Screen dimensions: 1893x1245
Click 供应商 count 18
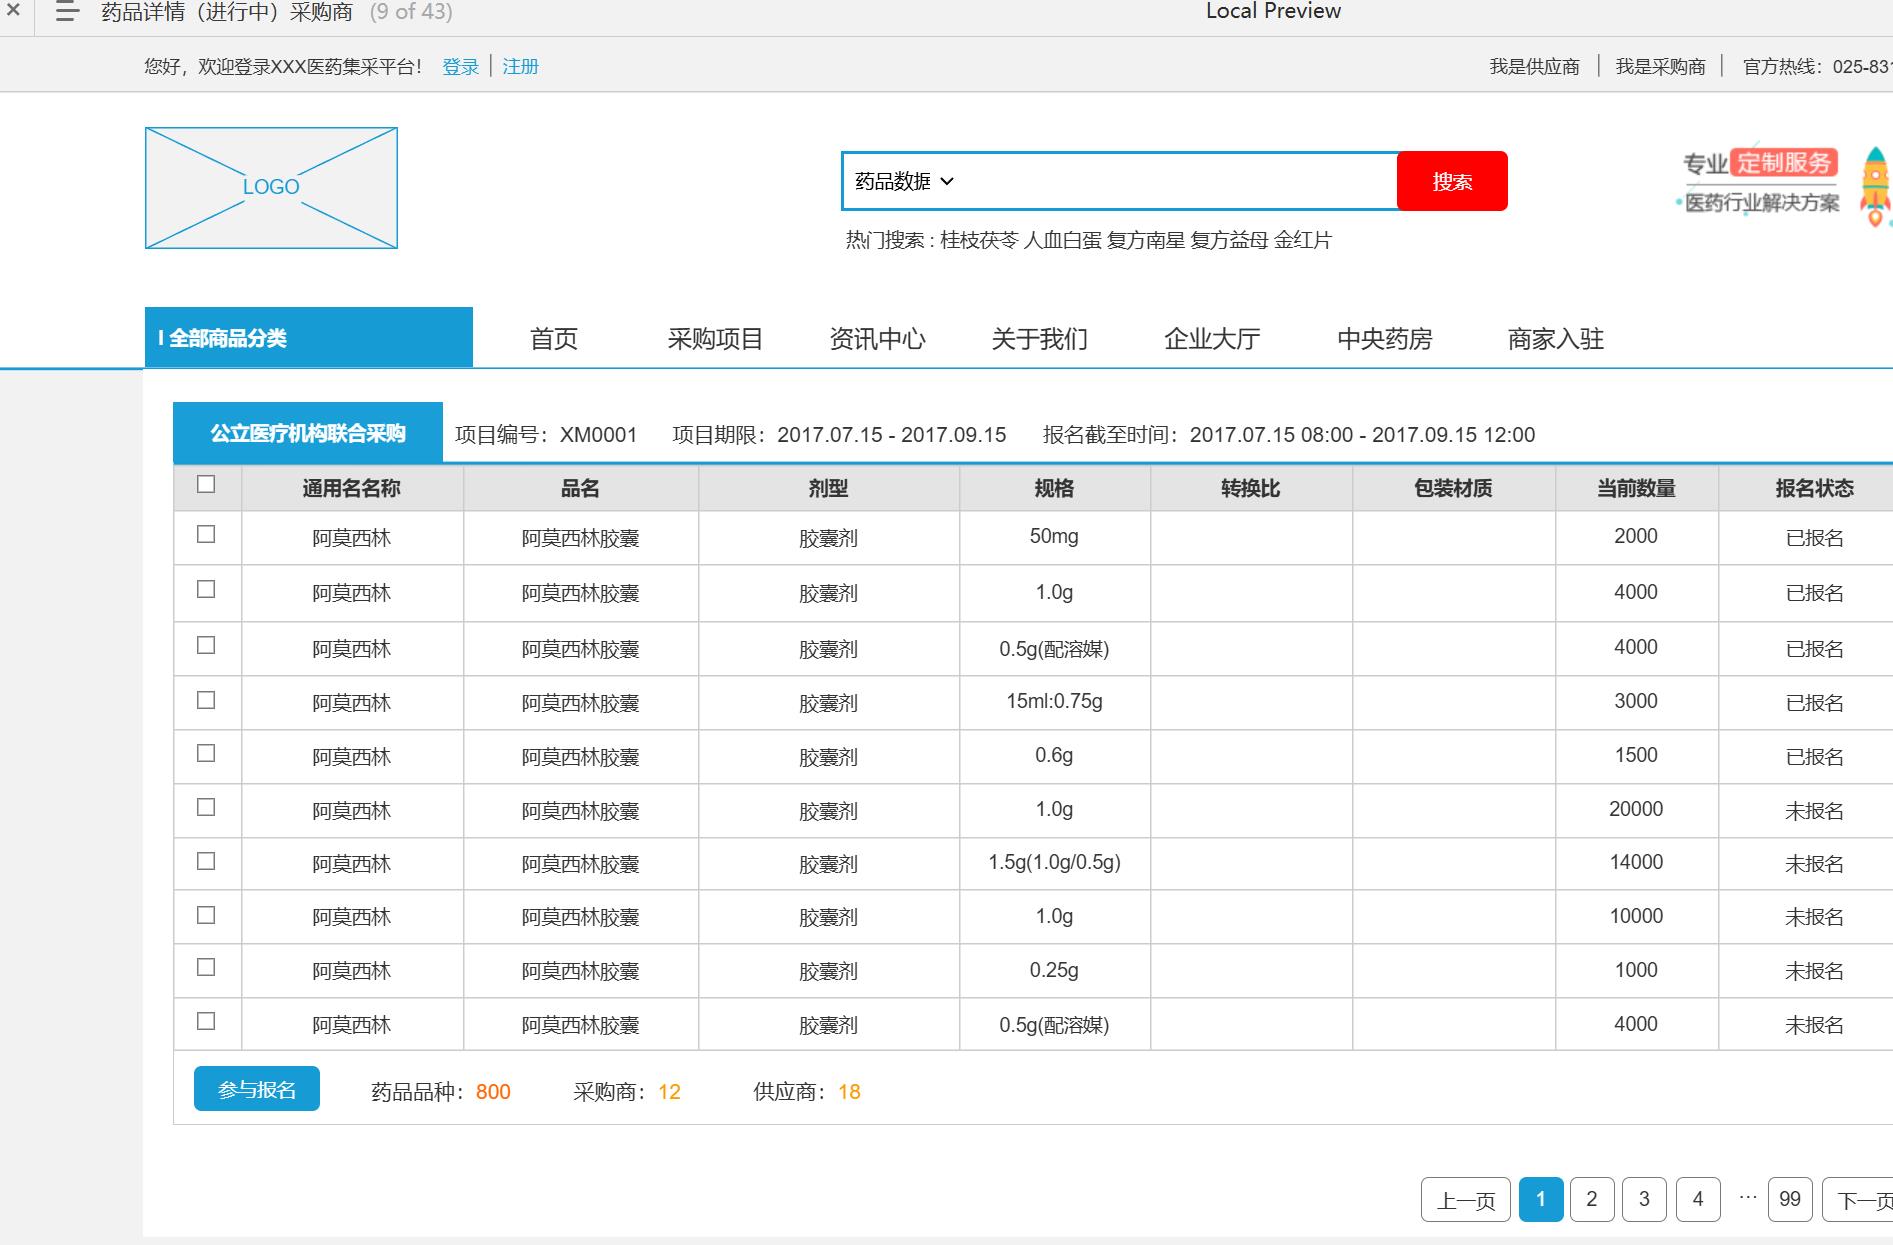(849, 1092)
